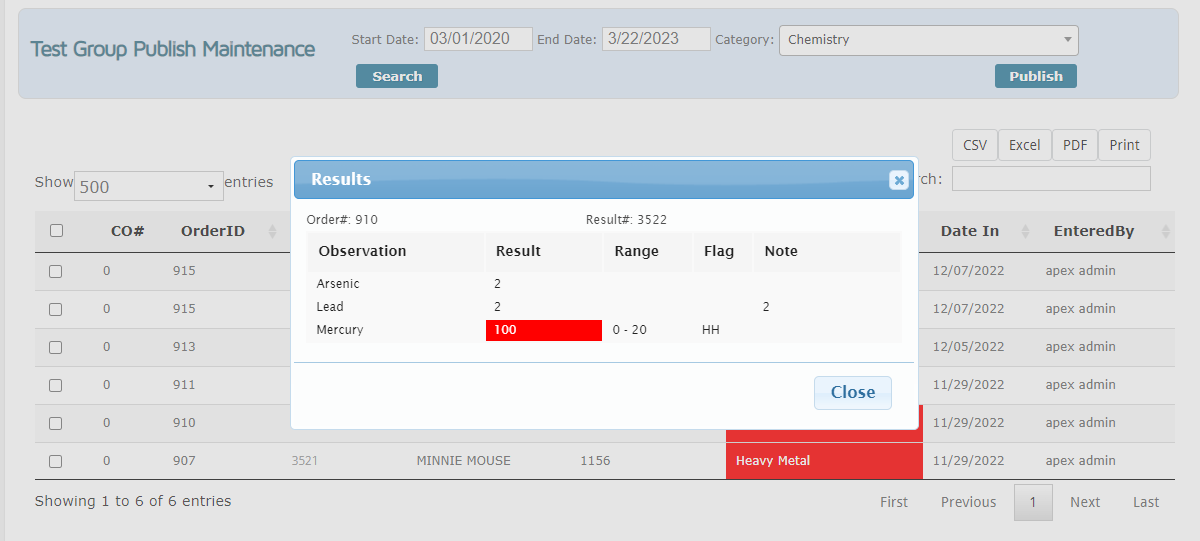Click the Note column header in dialog
1200x541 pixels.
tap(781, 251)
